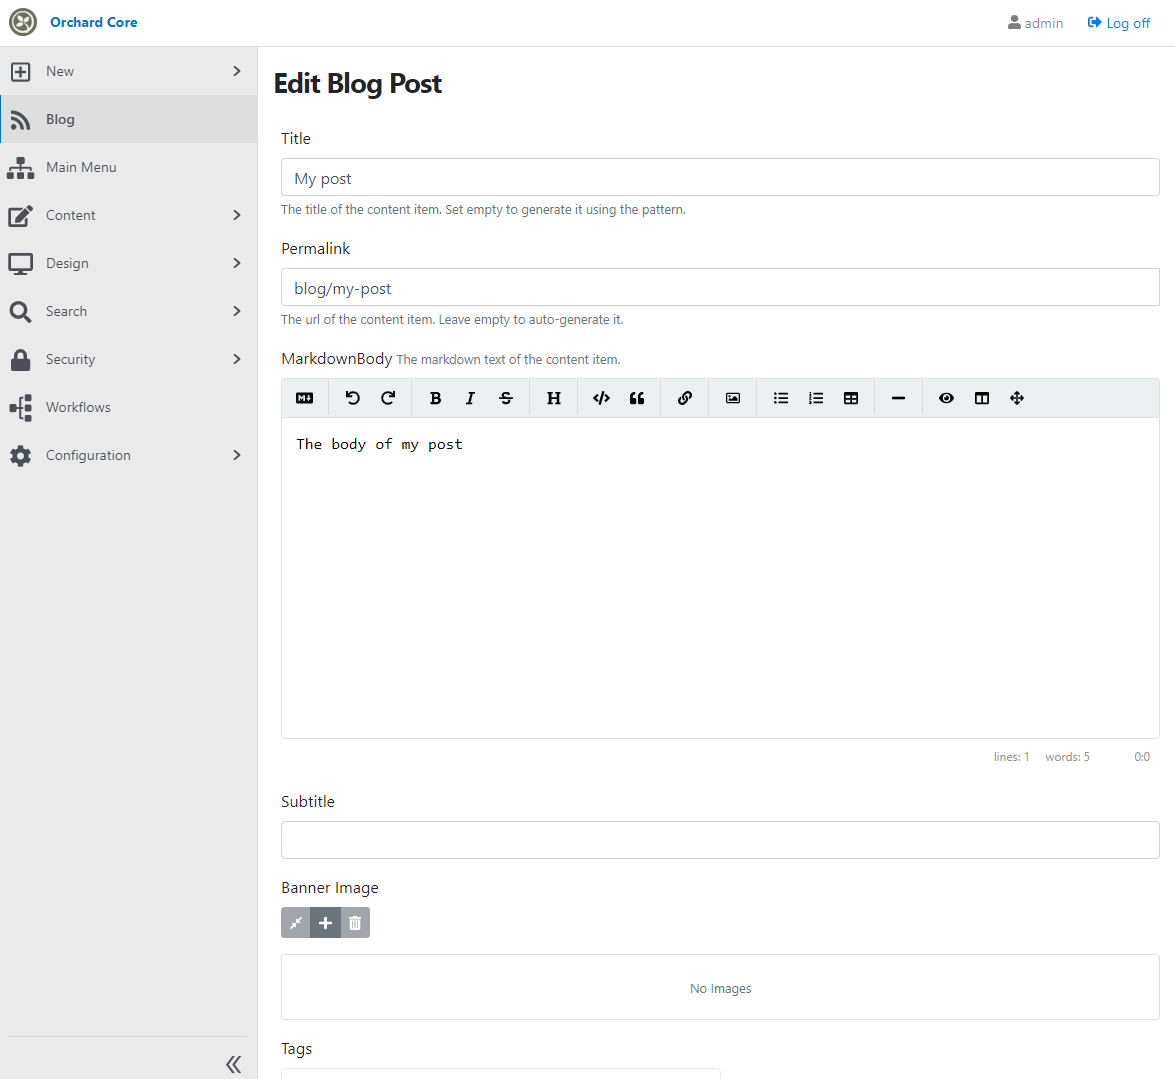Insert a code block in the editor

pos(601,398)
